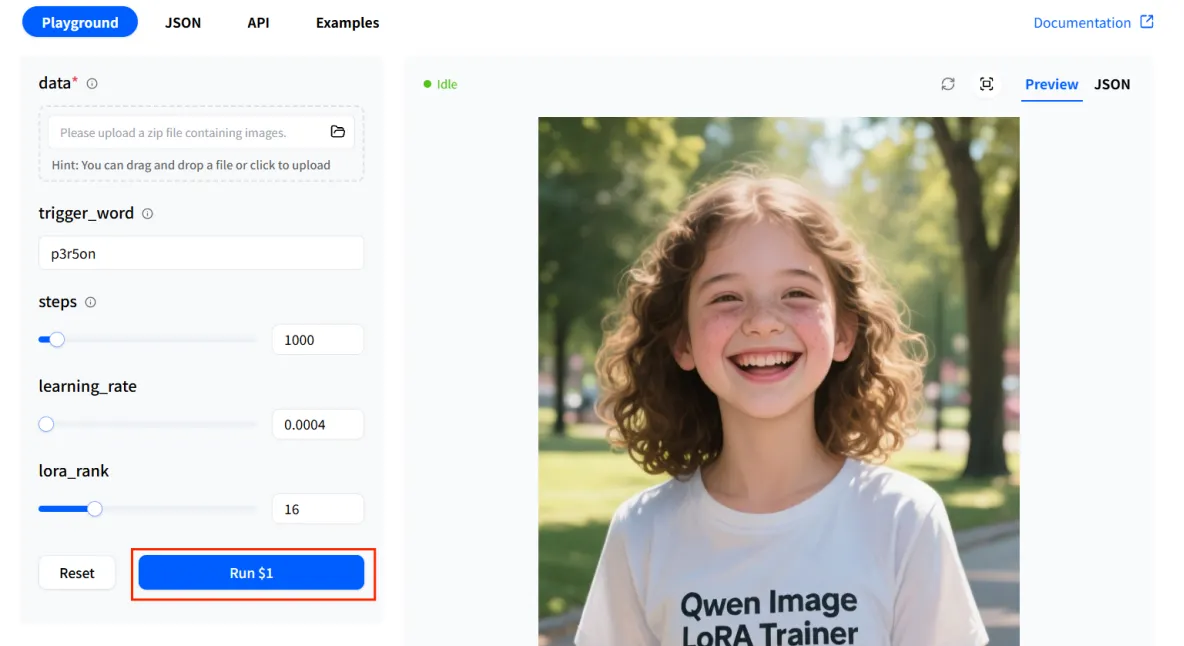Click the folder upload icon
The height and width of the screenshot is (646, 1184).
tap(338, 132)
